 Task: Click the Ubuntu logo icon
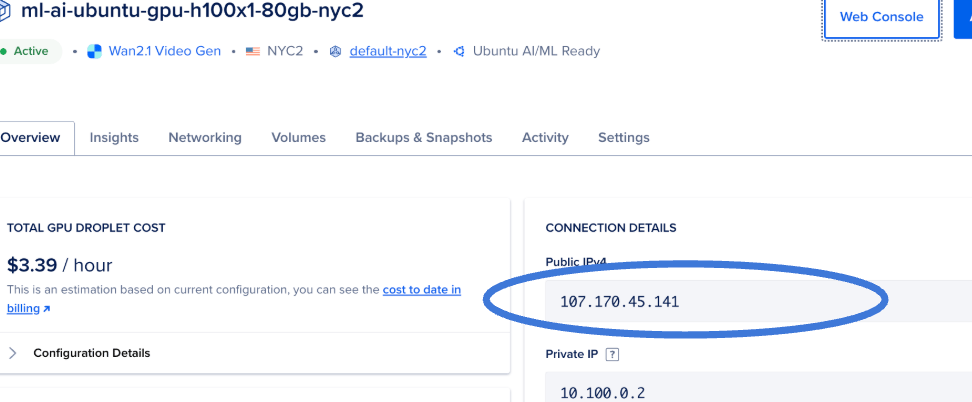click(x=459, y=51)
